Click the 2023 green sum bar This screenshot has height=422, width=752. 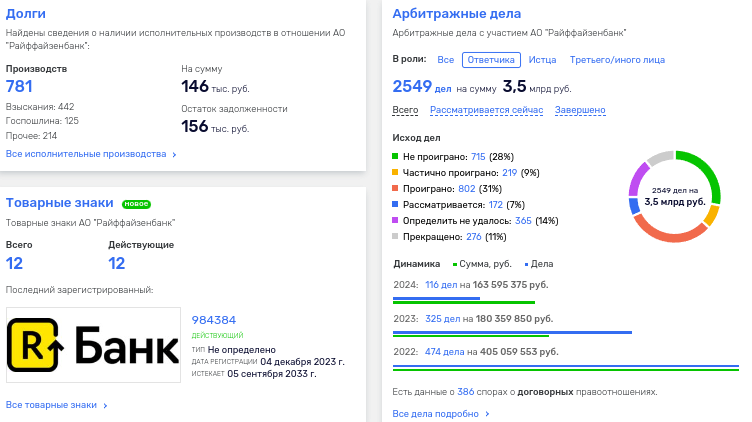click(471, 336)
